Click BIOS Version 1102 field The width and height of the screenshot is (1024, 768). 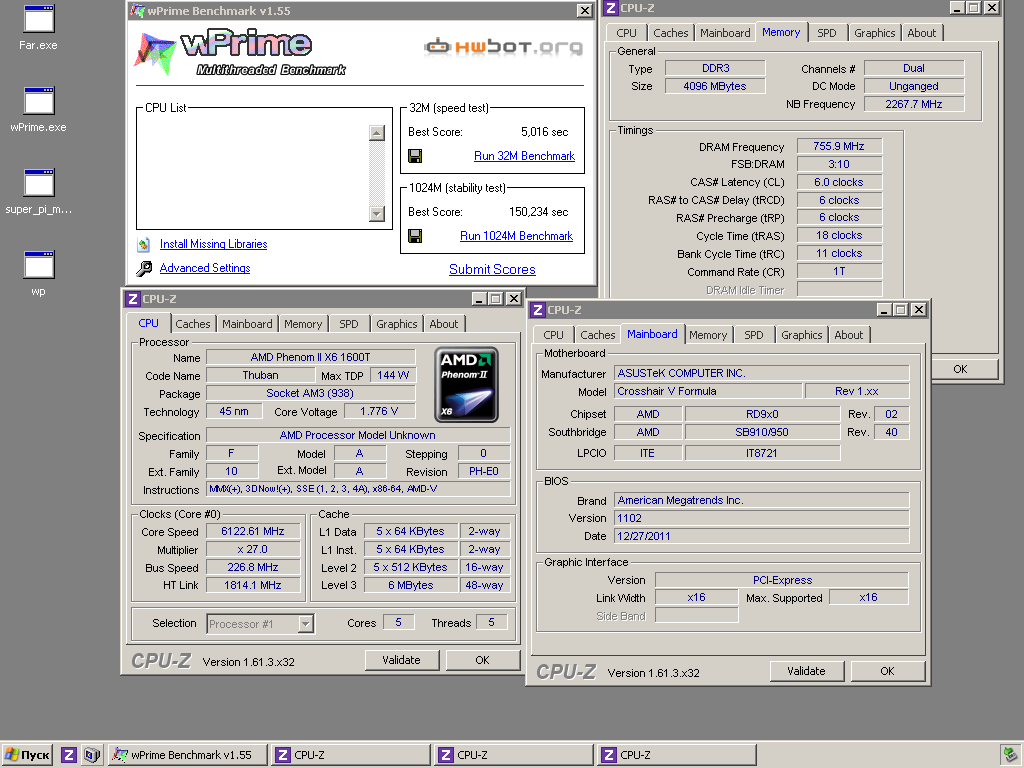pos(761,518)
